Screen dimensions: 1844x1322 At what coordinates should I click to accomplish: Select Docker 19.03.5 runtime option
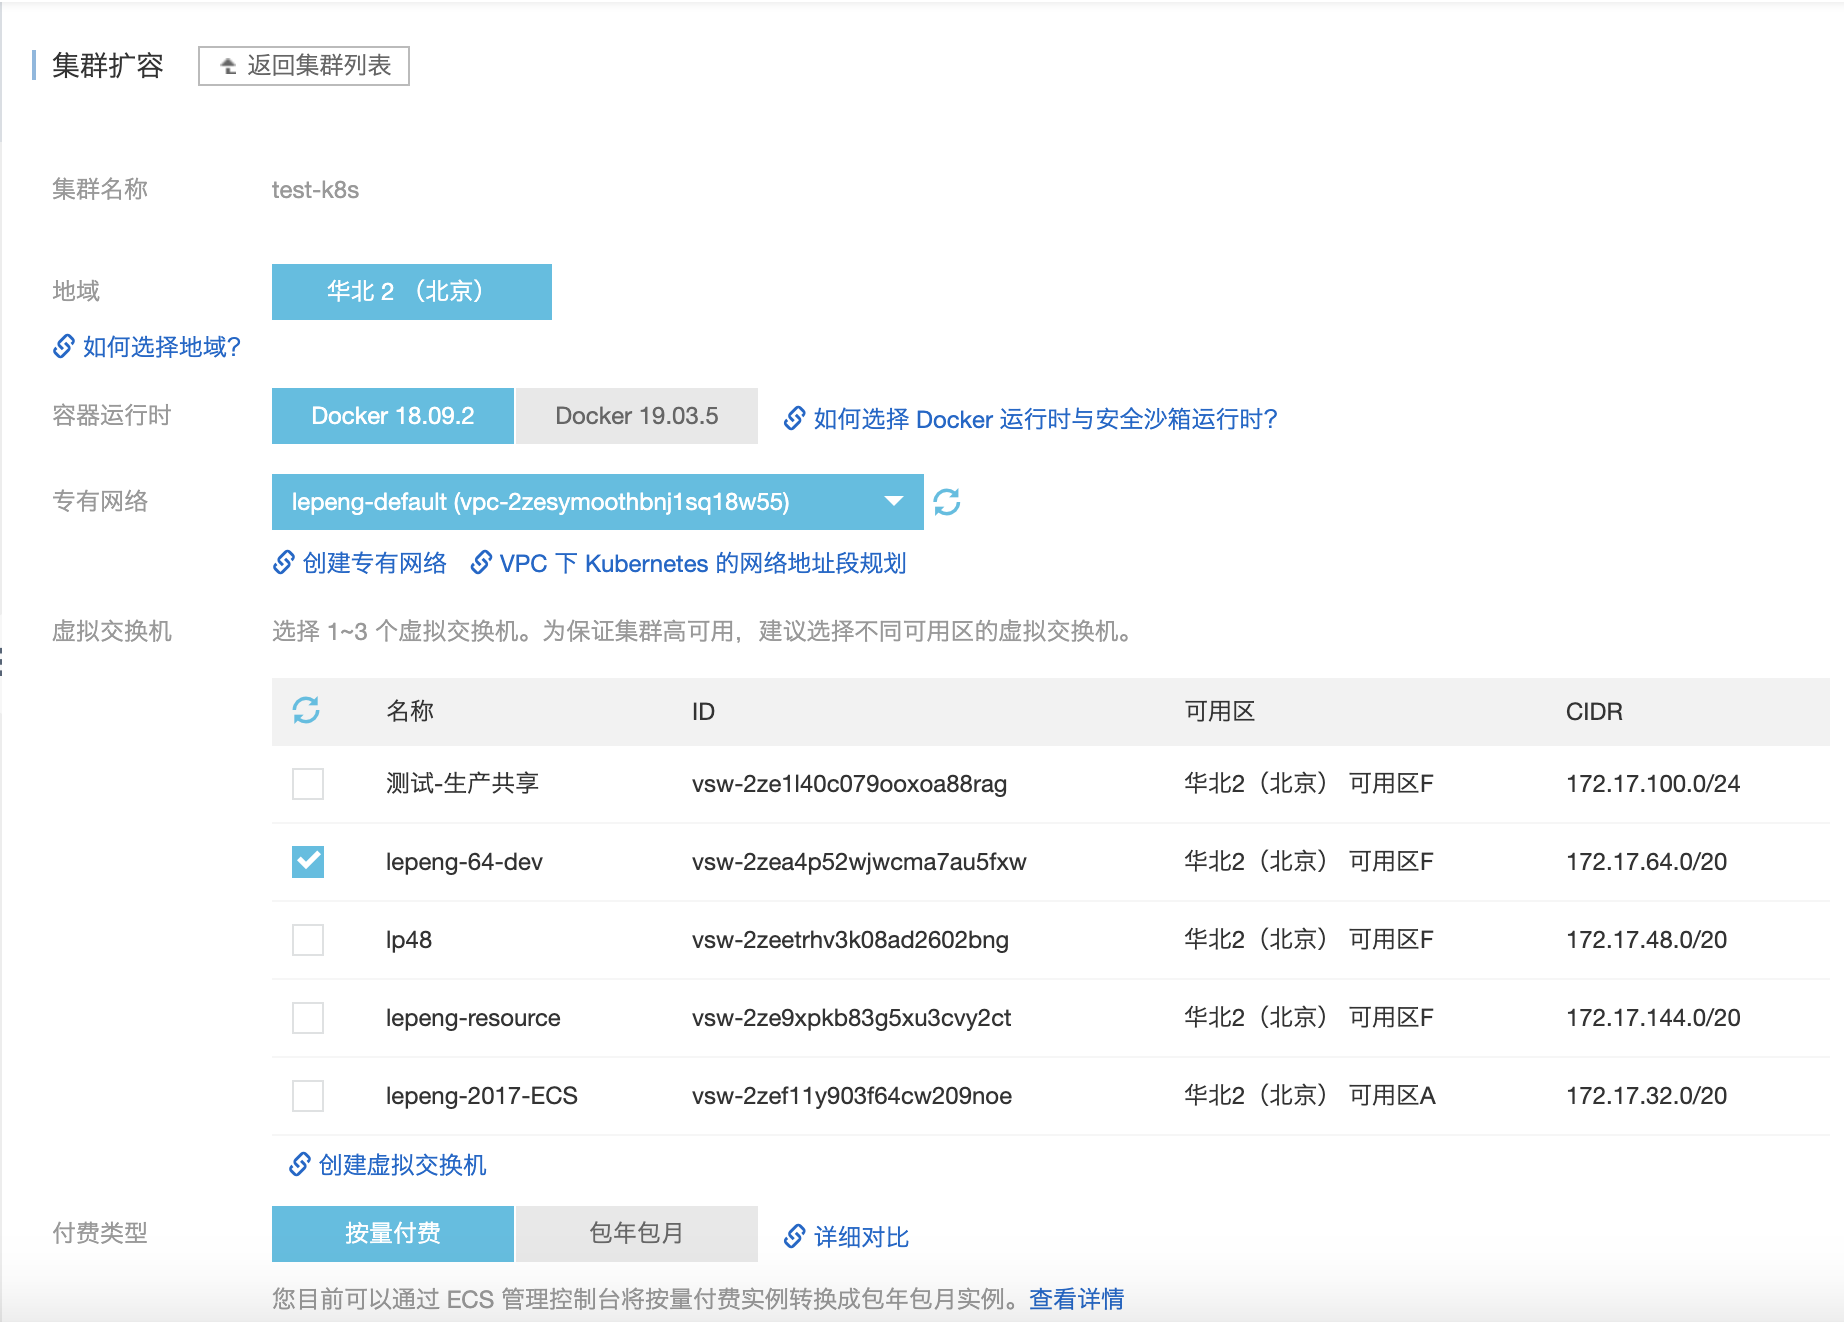click(636, 416)
